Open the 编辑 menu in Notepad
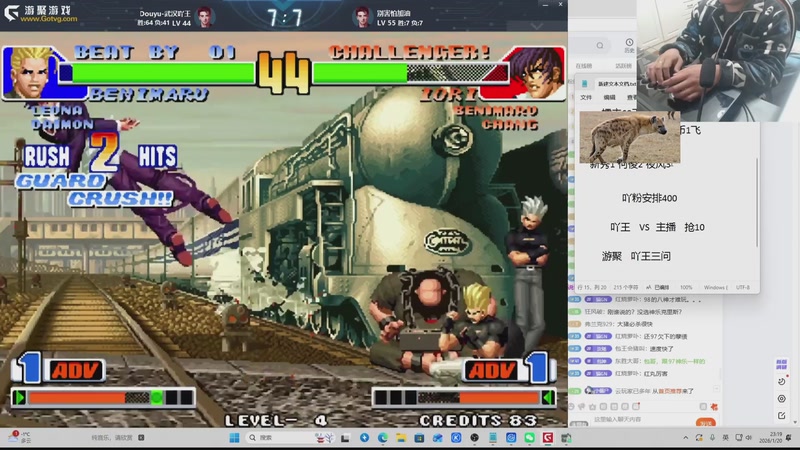 (x=609, y=97)
